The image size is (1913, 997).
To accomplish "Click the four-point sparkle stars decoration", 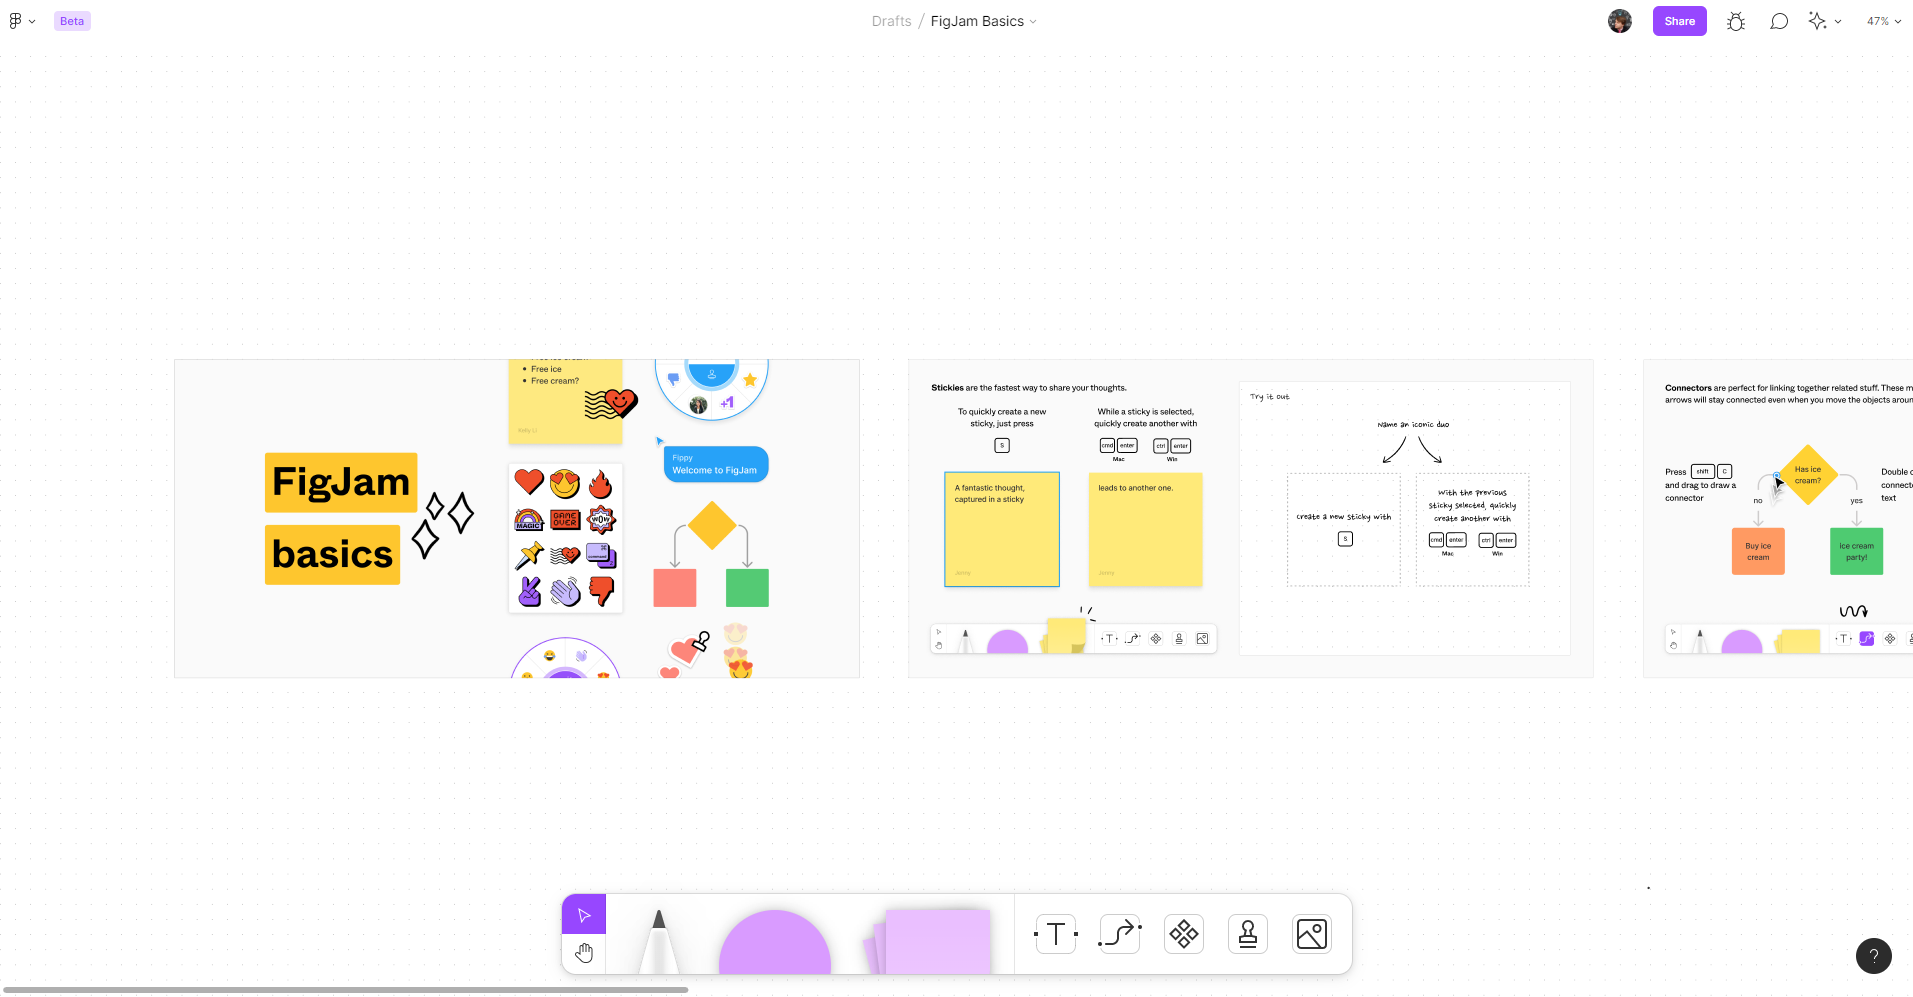I will point(443,525).
